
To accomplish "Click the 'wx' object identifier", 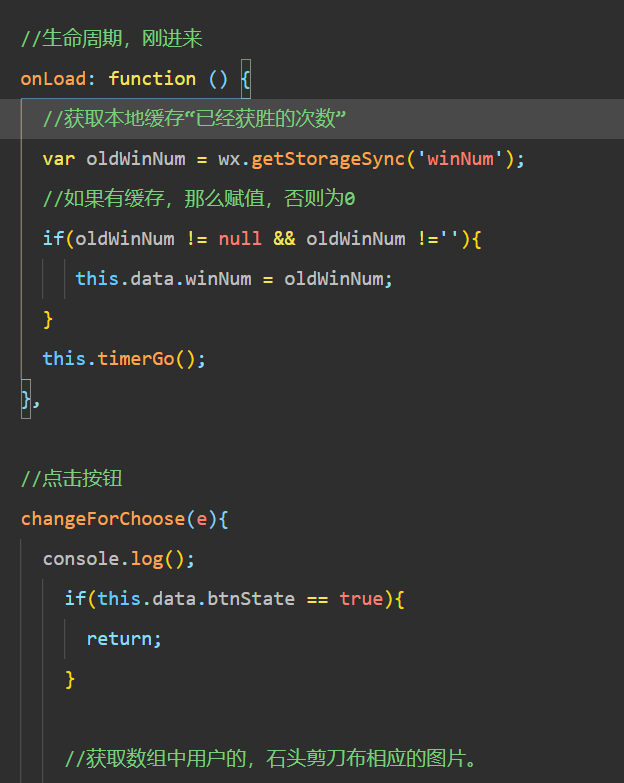I will (x=229, y=159).
